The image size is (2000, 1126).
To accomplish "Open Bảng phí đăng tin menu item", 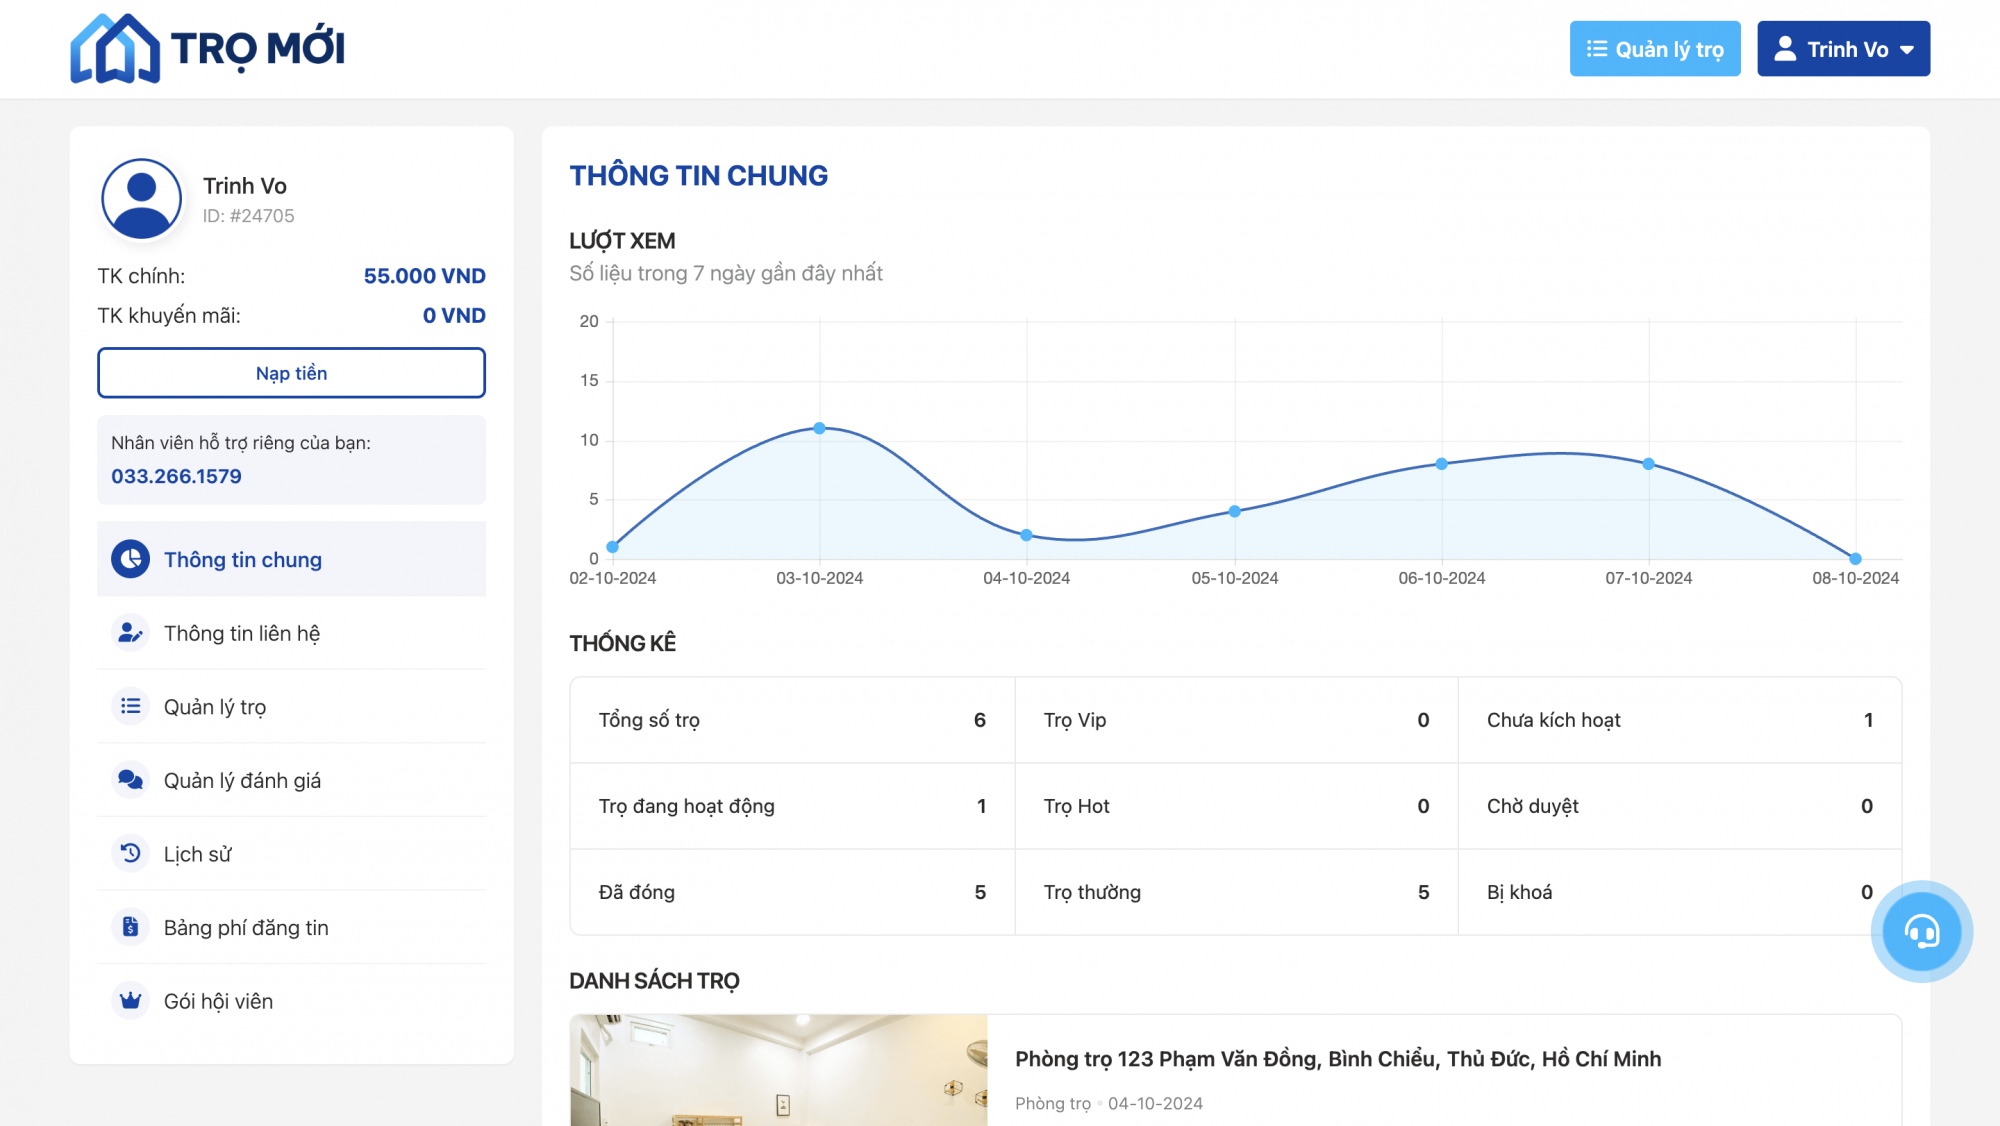I will point(291,927).
